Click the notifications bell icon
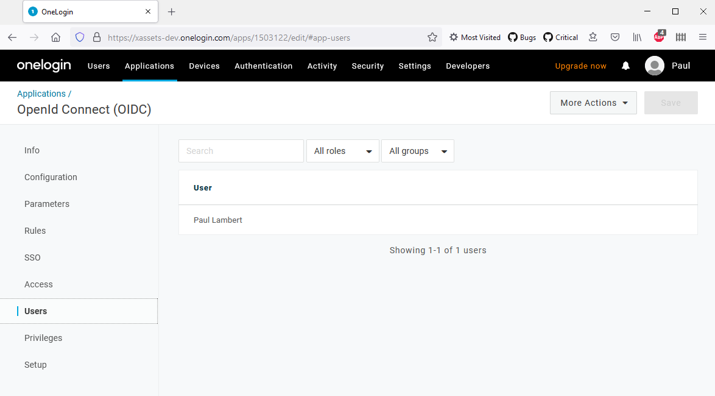This screenshot has height=396, width=715. tap(626, 66)
